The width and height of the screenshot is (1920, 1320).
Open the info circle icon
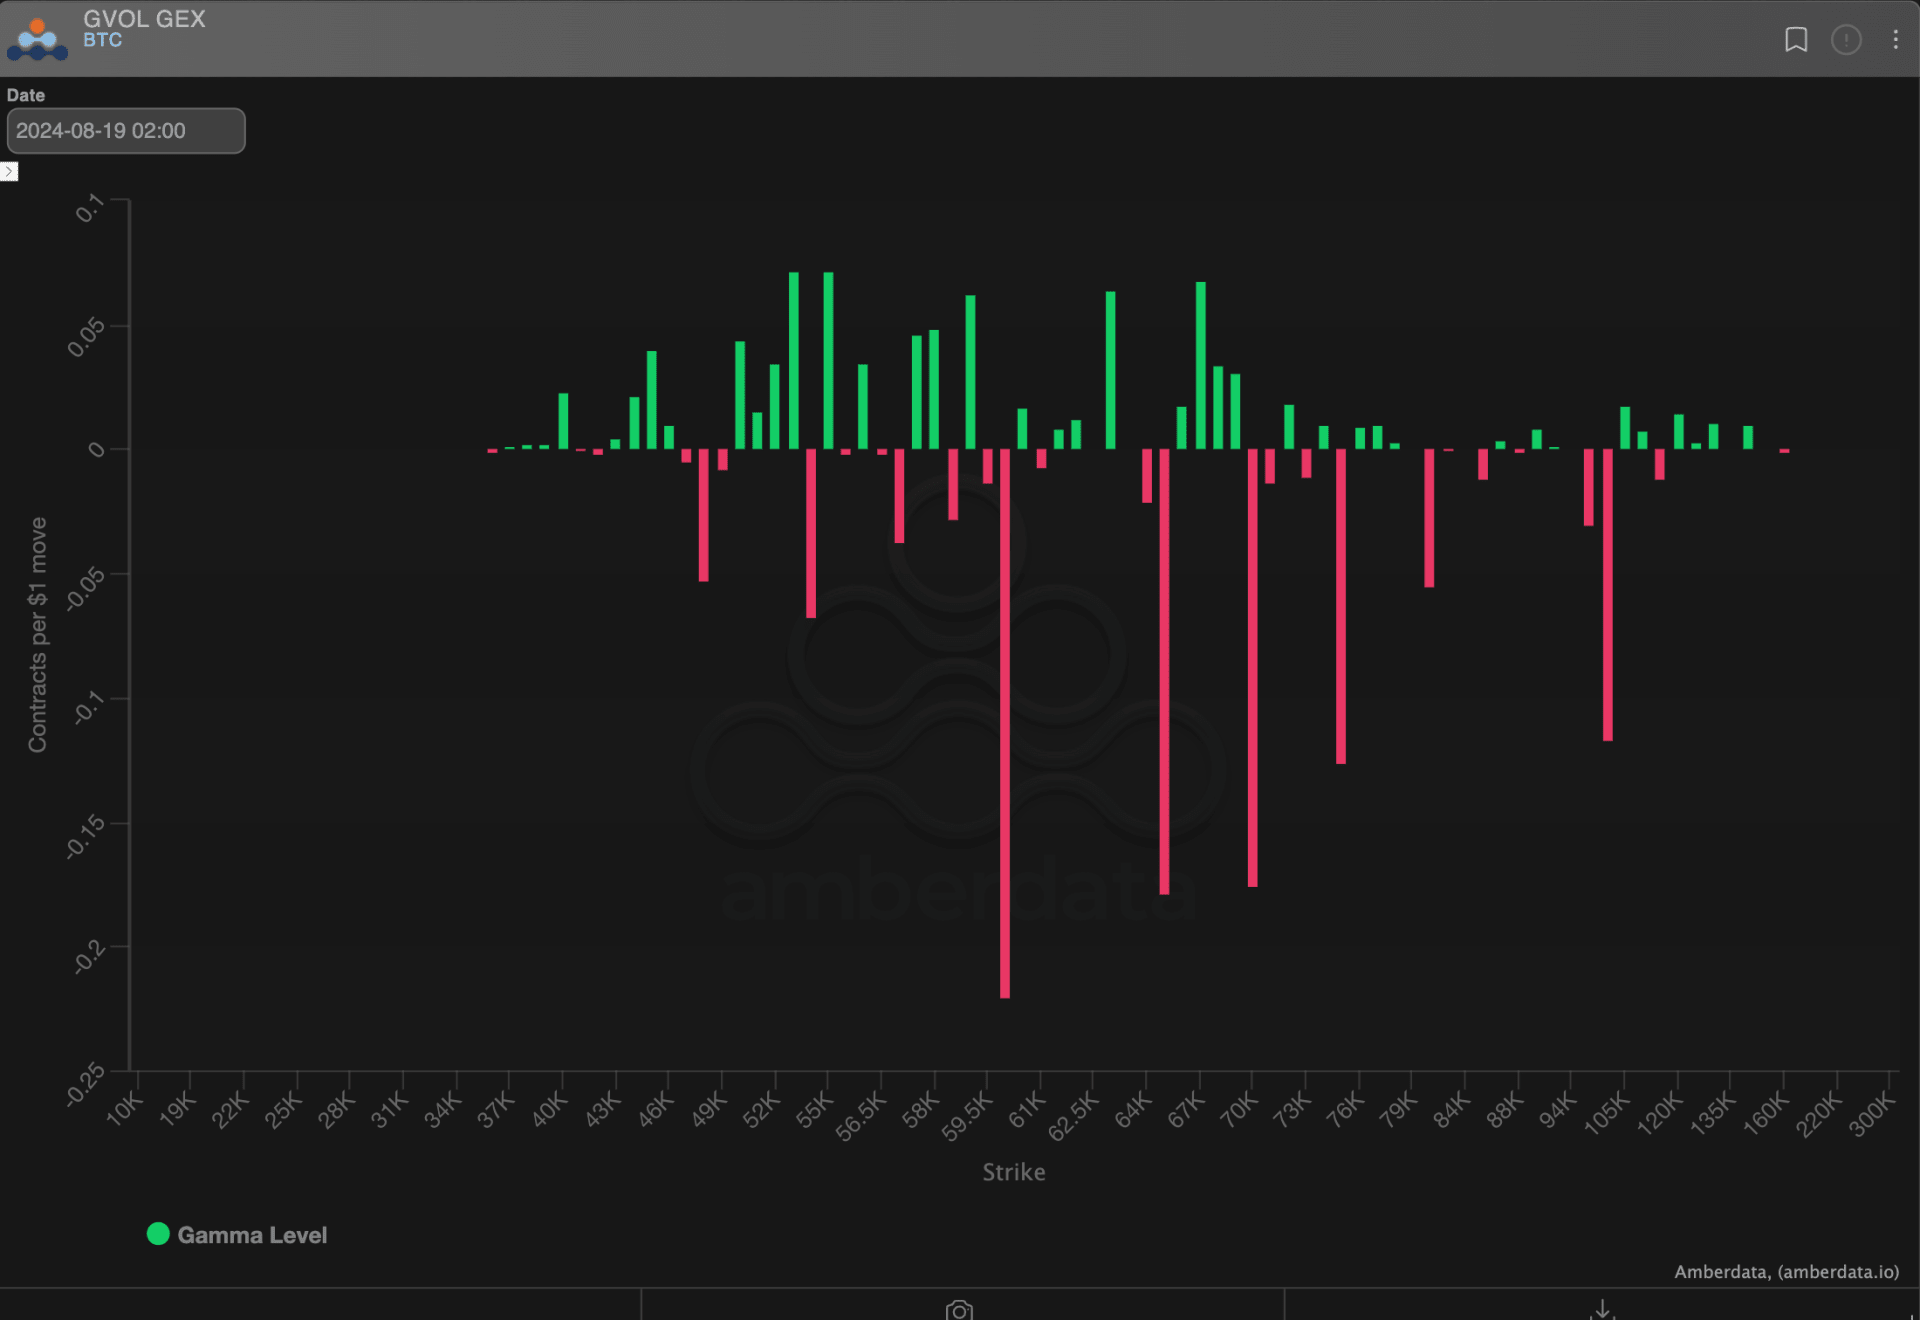[x=1846, y=39]
